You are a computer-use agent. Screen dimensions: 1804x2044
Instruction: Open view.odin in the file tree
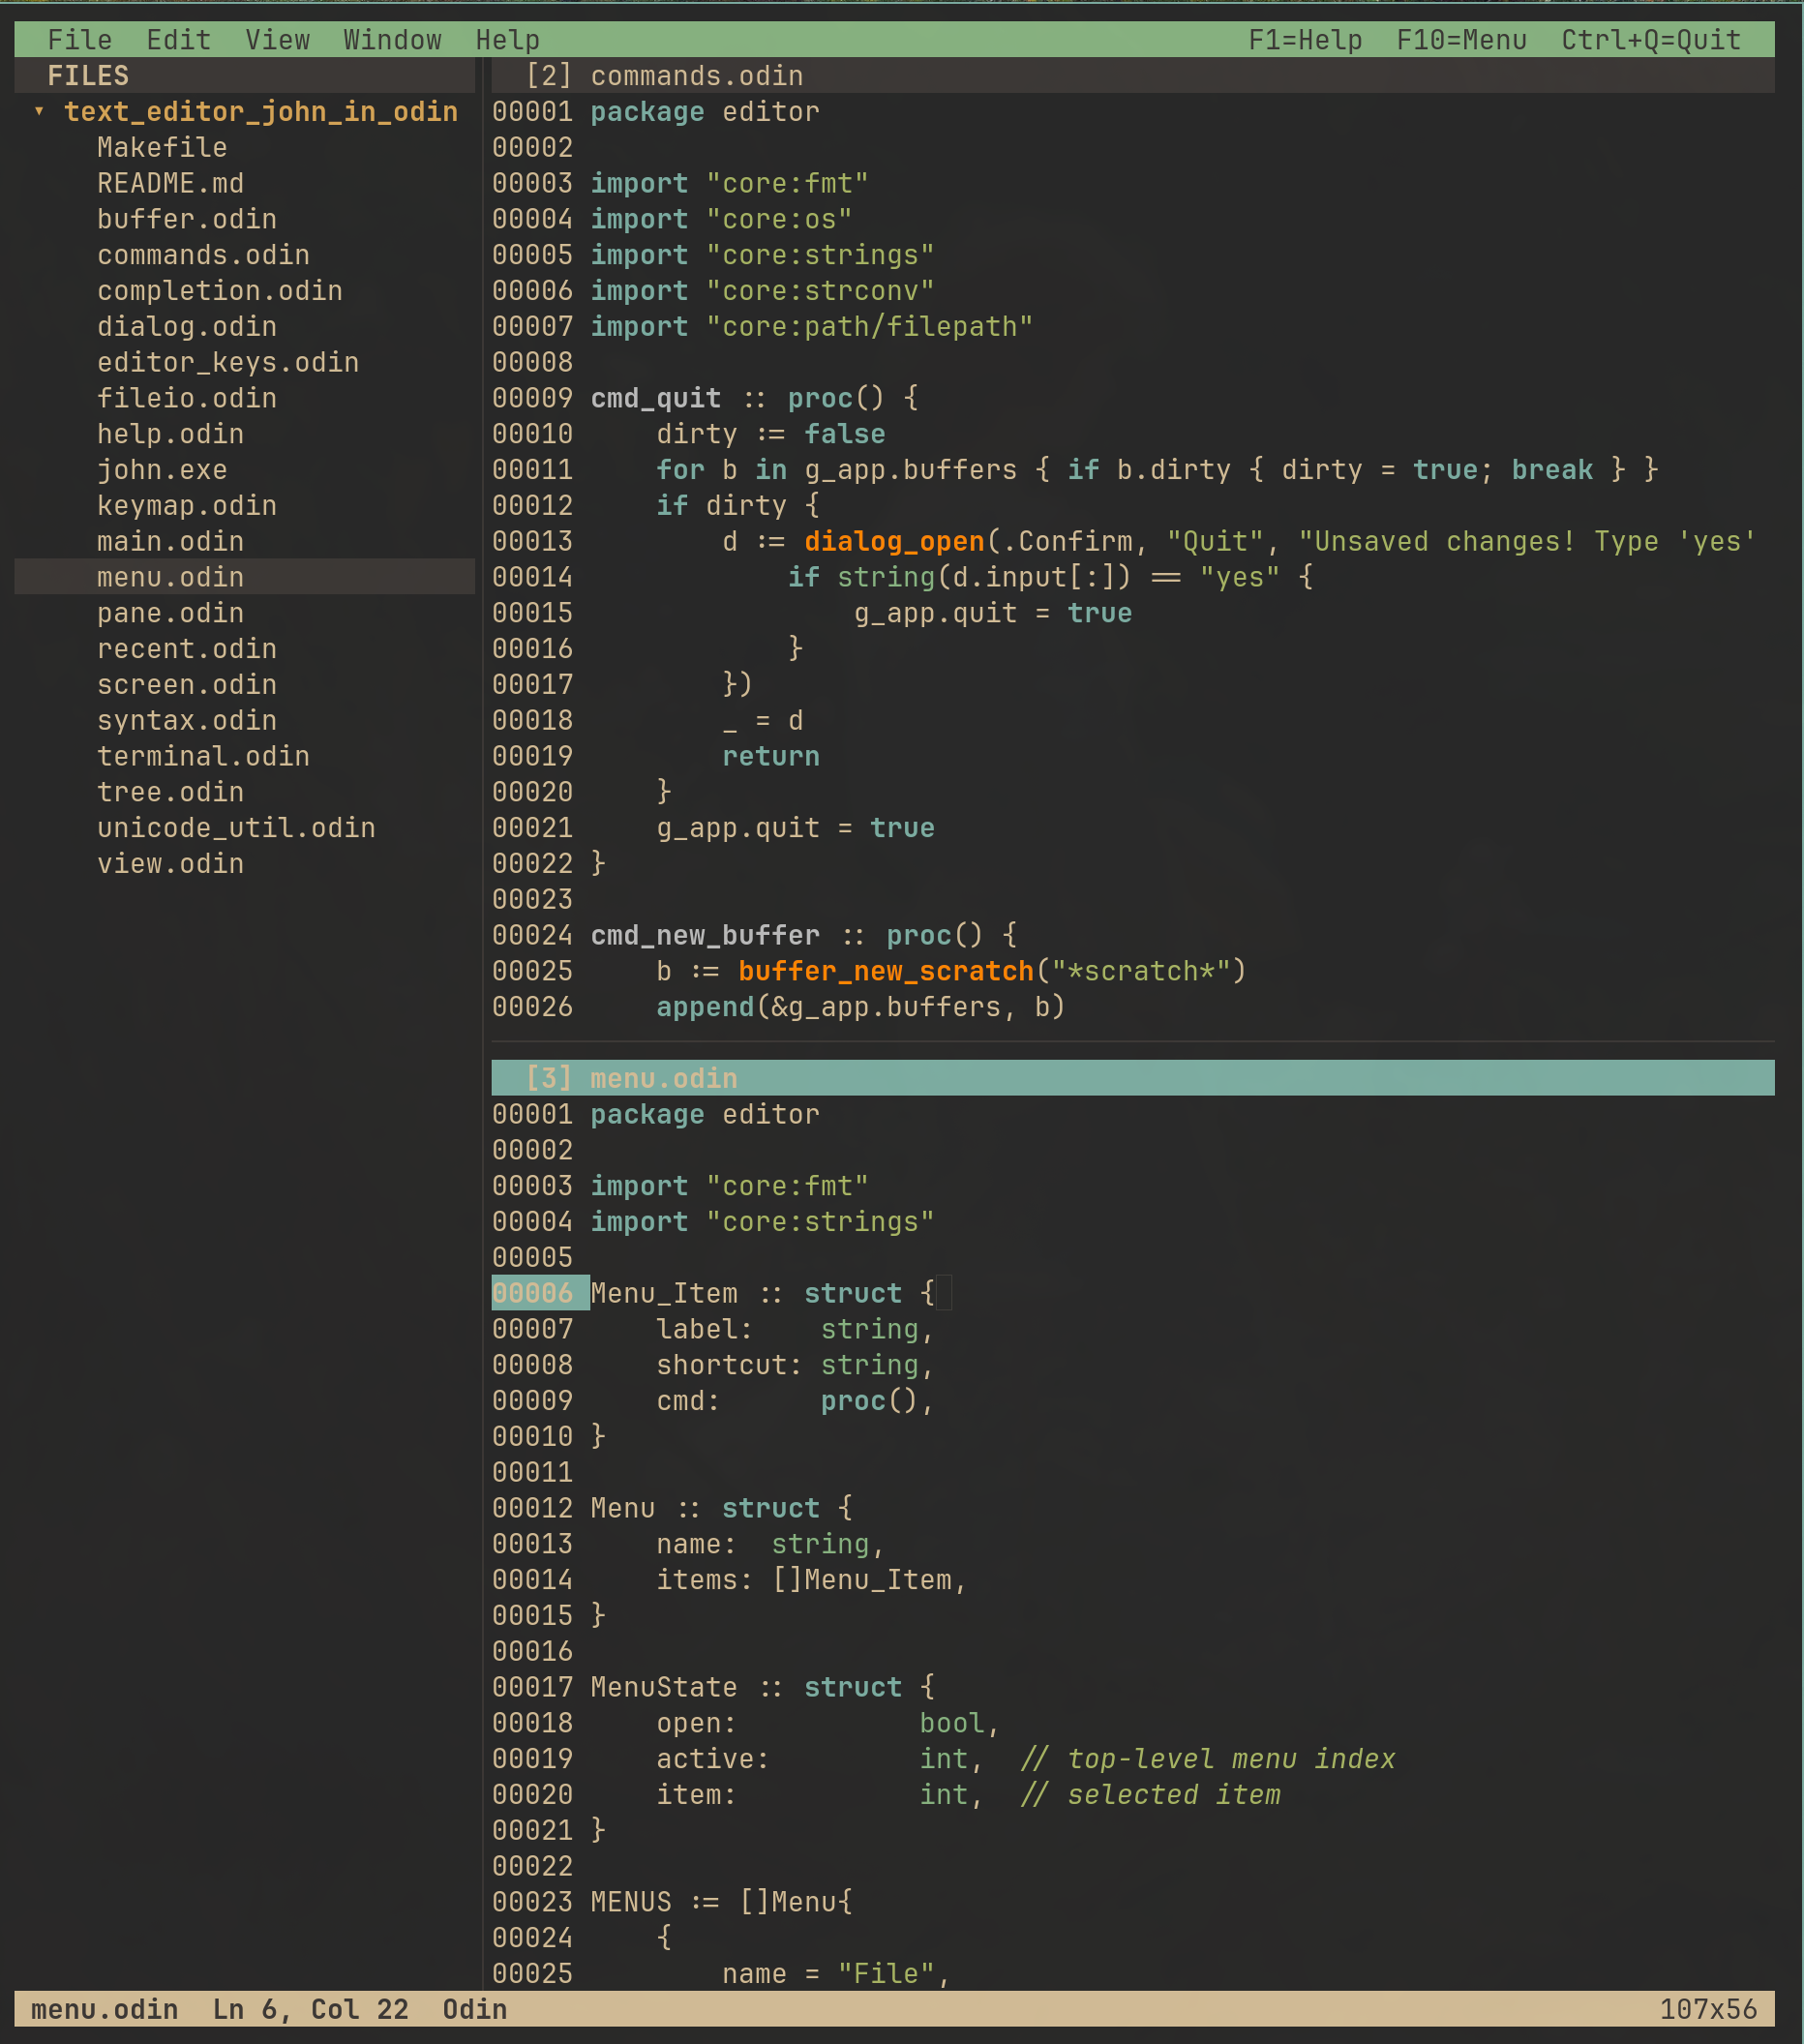[x=171, y=864]
